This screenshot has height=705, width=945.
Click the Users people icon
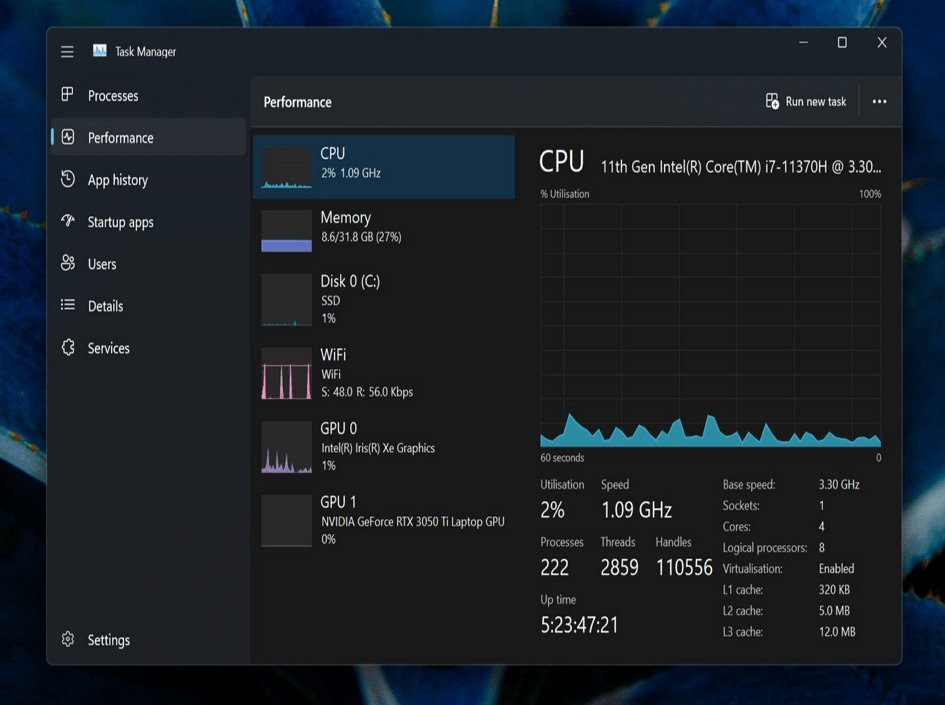(x=68, y=263)
